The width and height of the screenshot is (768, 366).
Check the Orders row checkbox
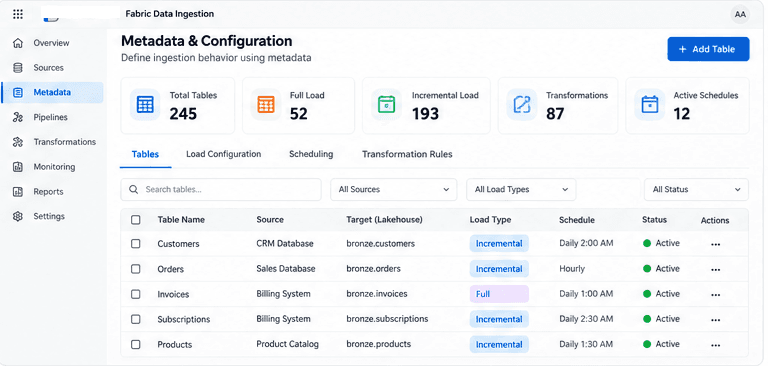pyautogui.click(x=136, y=269)
